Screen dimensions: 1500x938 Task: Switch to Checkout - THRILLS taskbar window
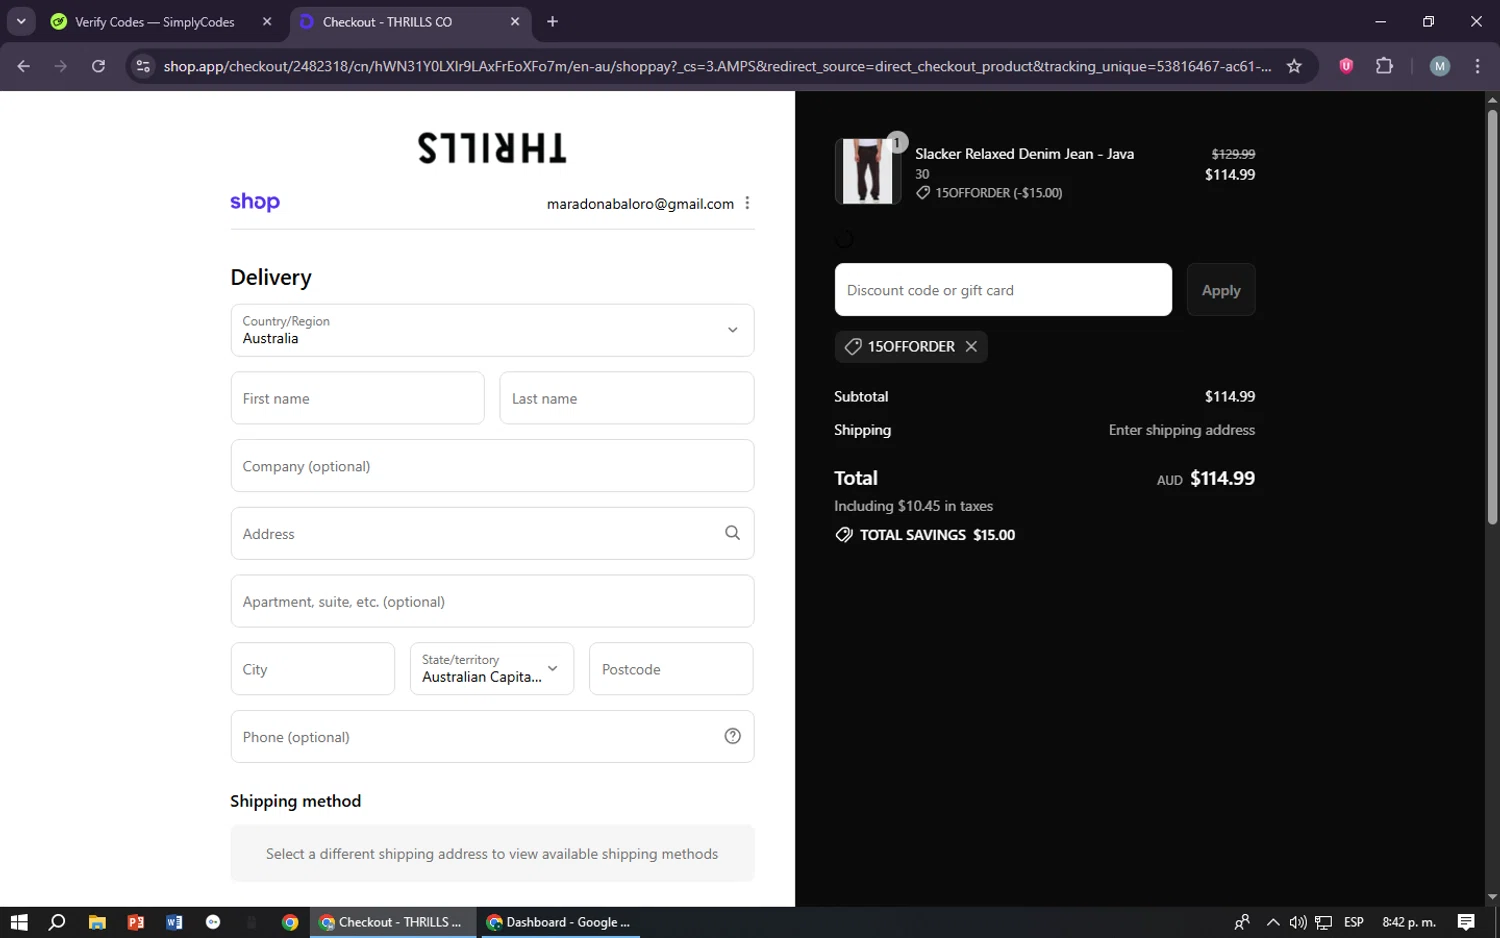[x=391, y=922]
